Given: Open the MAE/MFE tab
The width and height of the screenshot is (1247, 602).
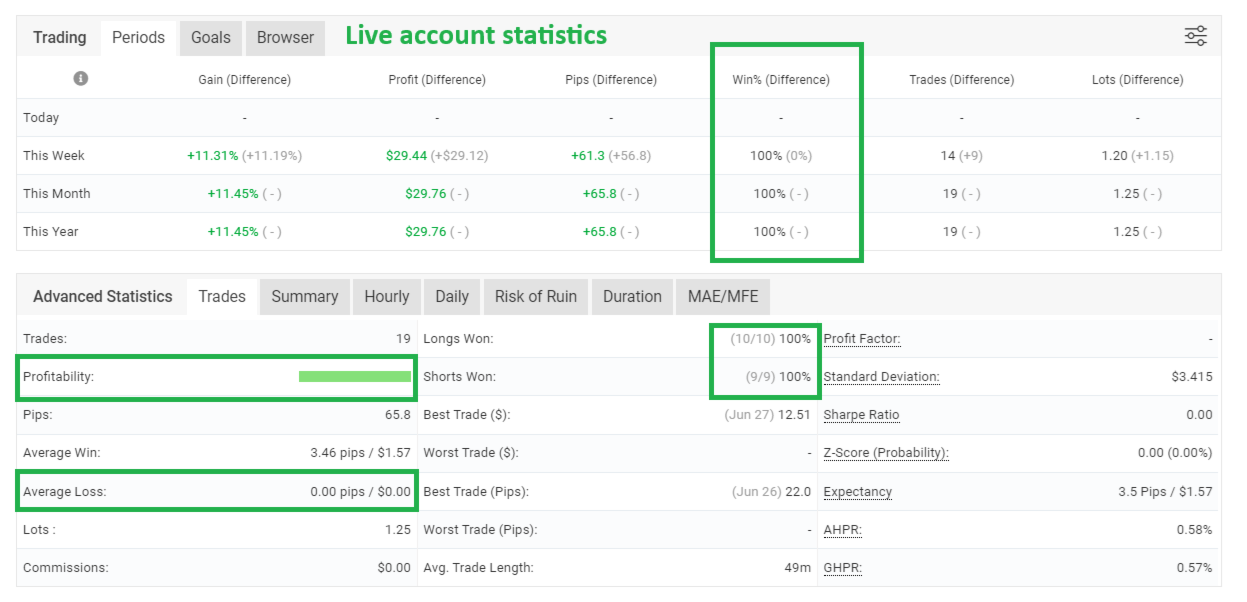Looking at the screenshot, I should pyautogui.click(x=724, y=297).
